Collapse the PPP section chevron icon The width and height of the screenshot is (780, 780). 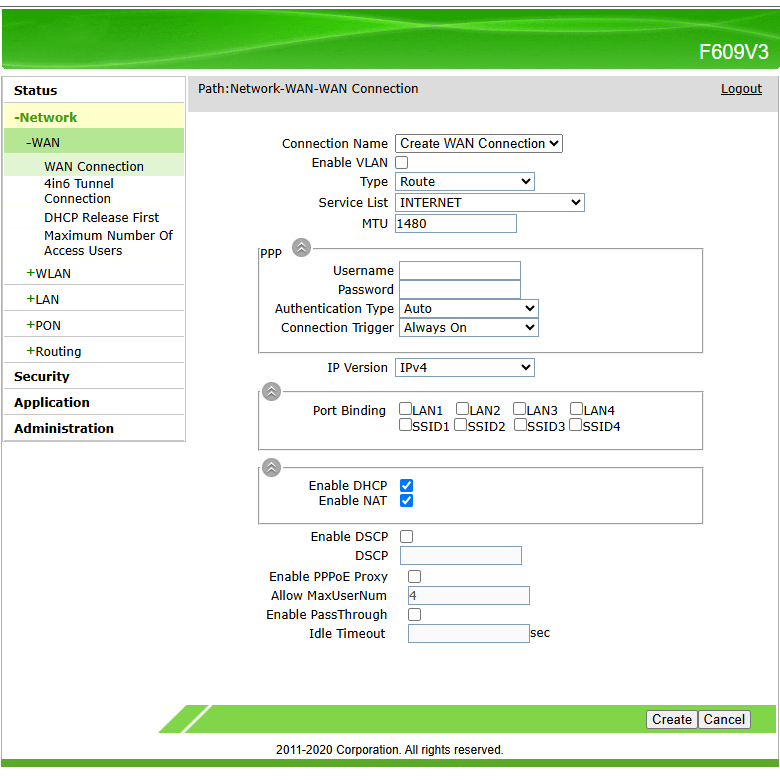[x=301, y=248]
